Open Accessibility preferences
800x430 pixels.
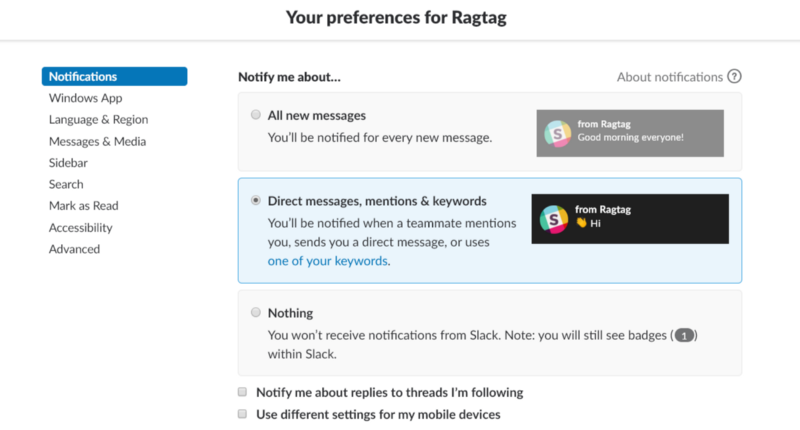[x=80, y=228]
